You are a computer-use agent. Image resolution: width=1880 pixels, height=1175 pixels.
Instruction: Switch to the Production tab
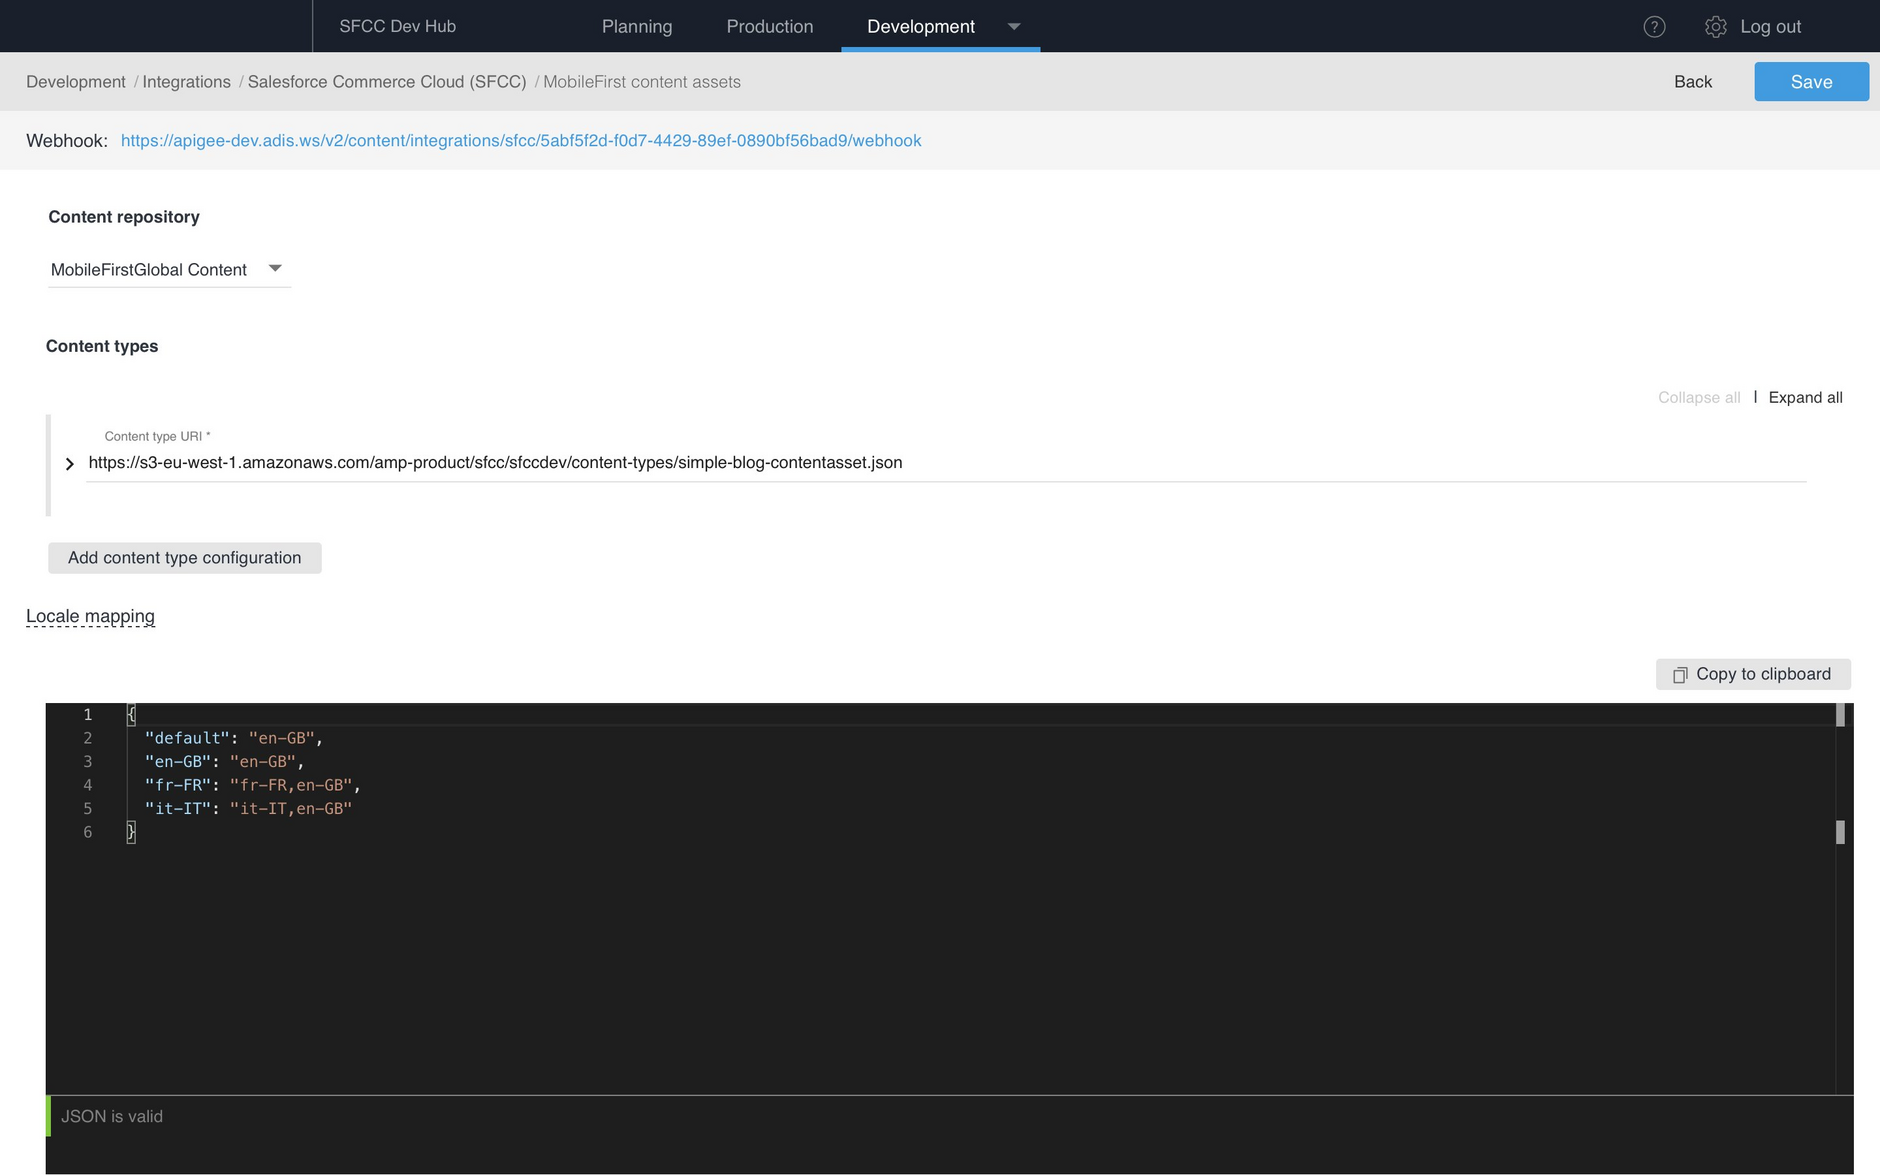[x=770, y=27]
